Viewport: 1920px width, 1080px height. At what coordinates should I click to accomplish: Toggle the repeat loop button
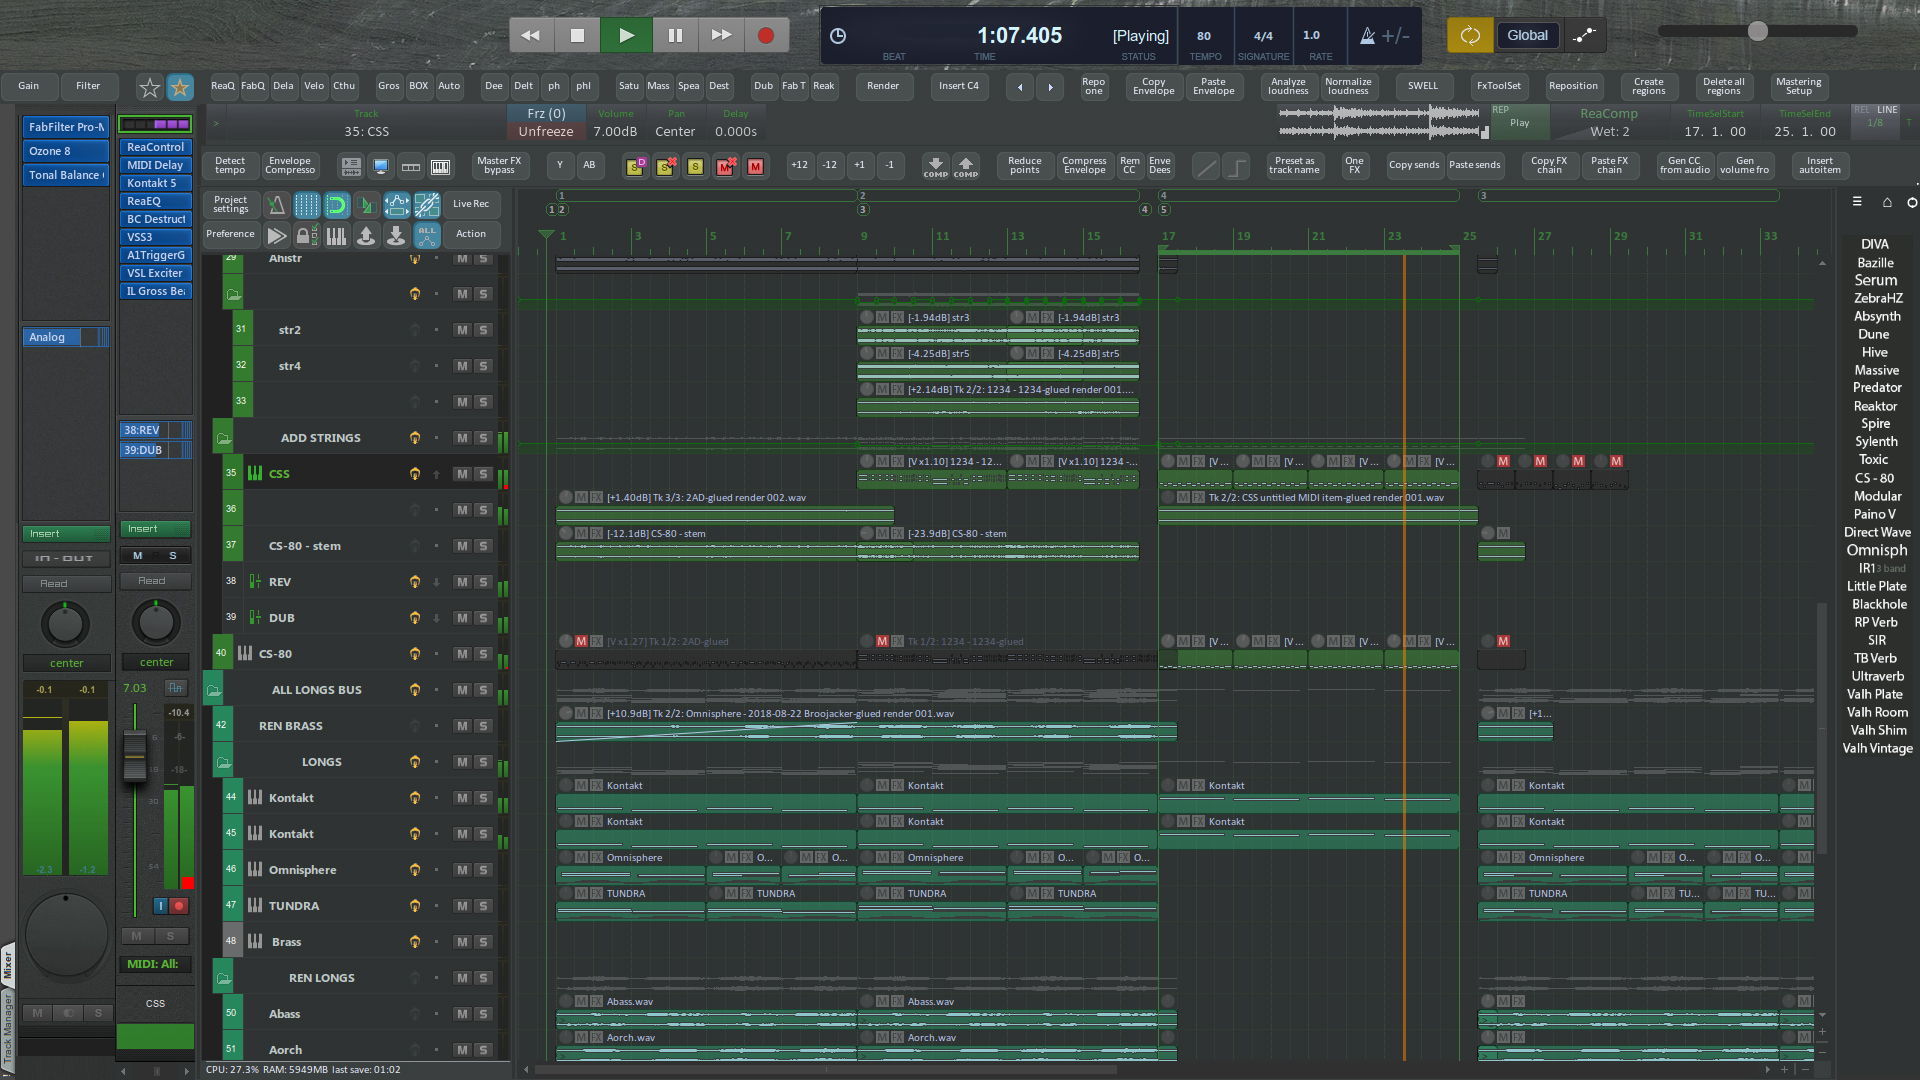pos(1469,35)
